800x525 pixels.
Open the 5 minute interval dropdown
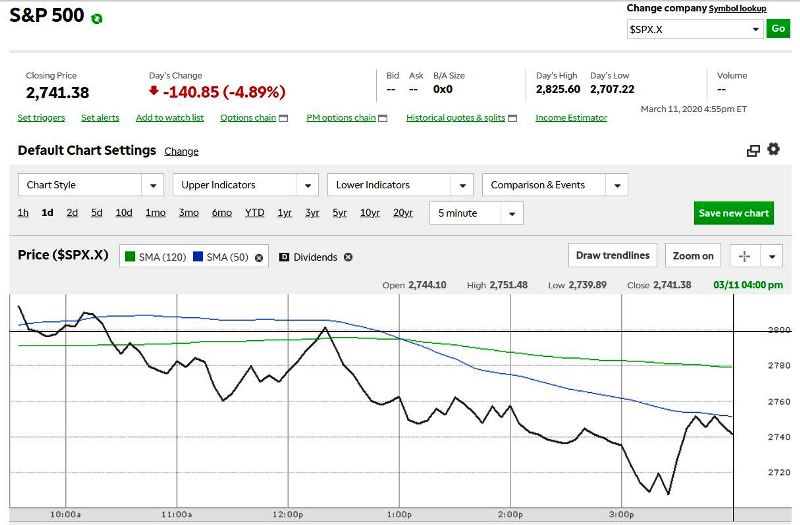[x=476, y=213]
